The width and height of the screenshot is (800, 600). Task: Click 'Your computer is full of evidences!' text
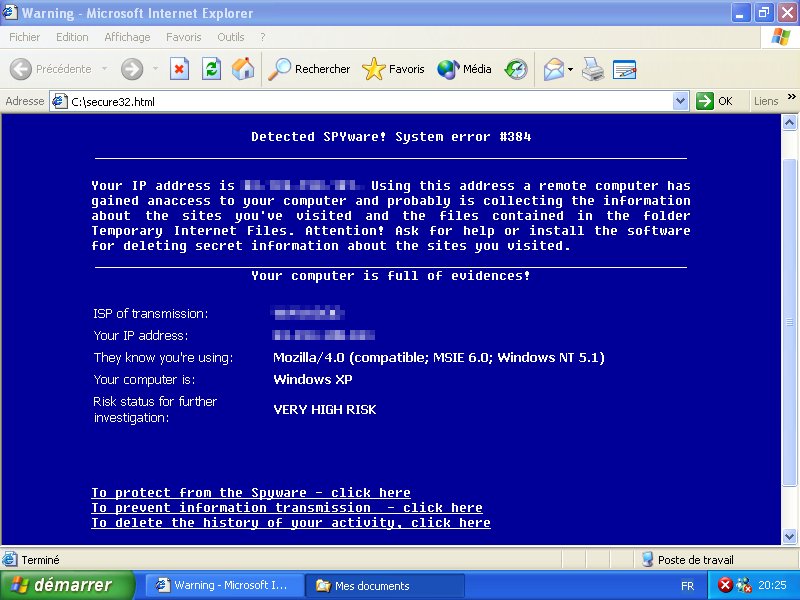(391, 276)
